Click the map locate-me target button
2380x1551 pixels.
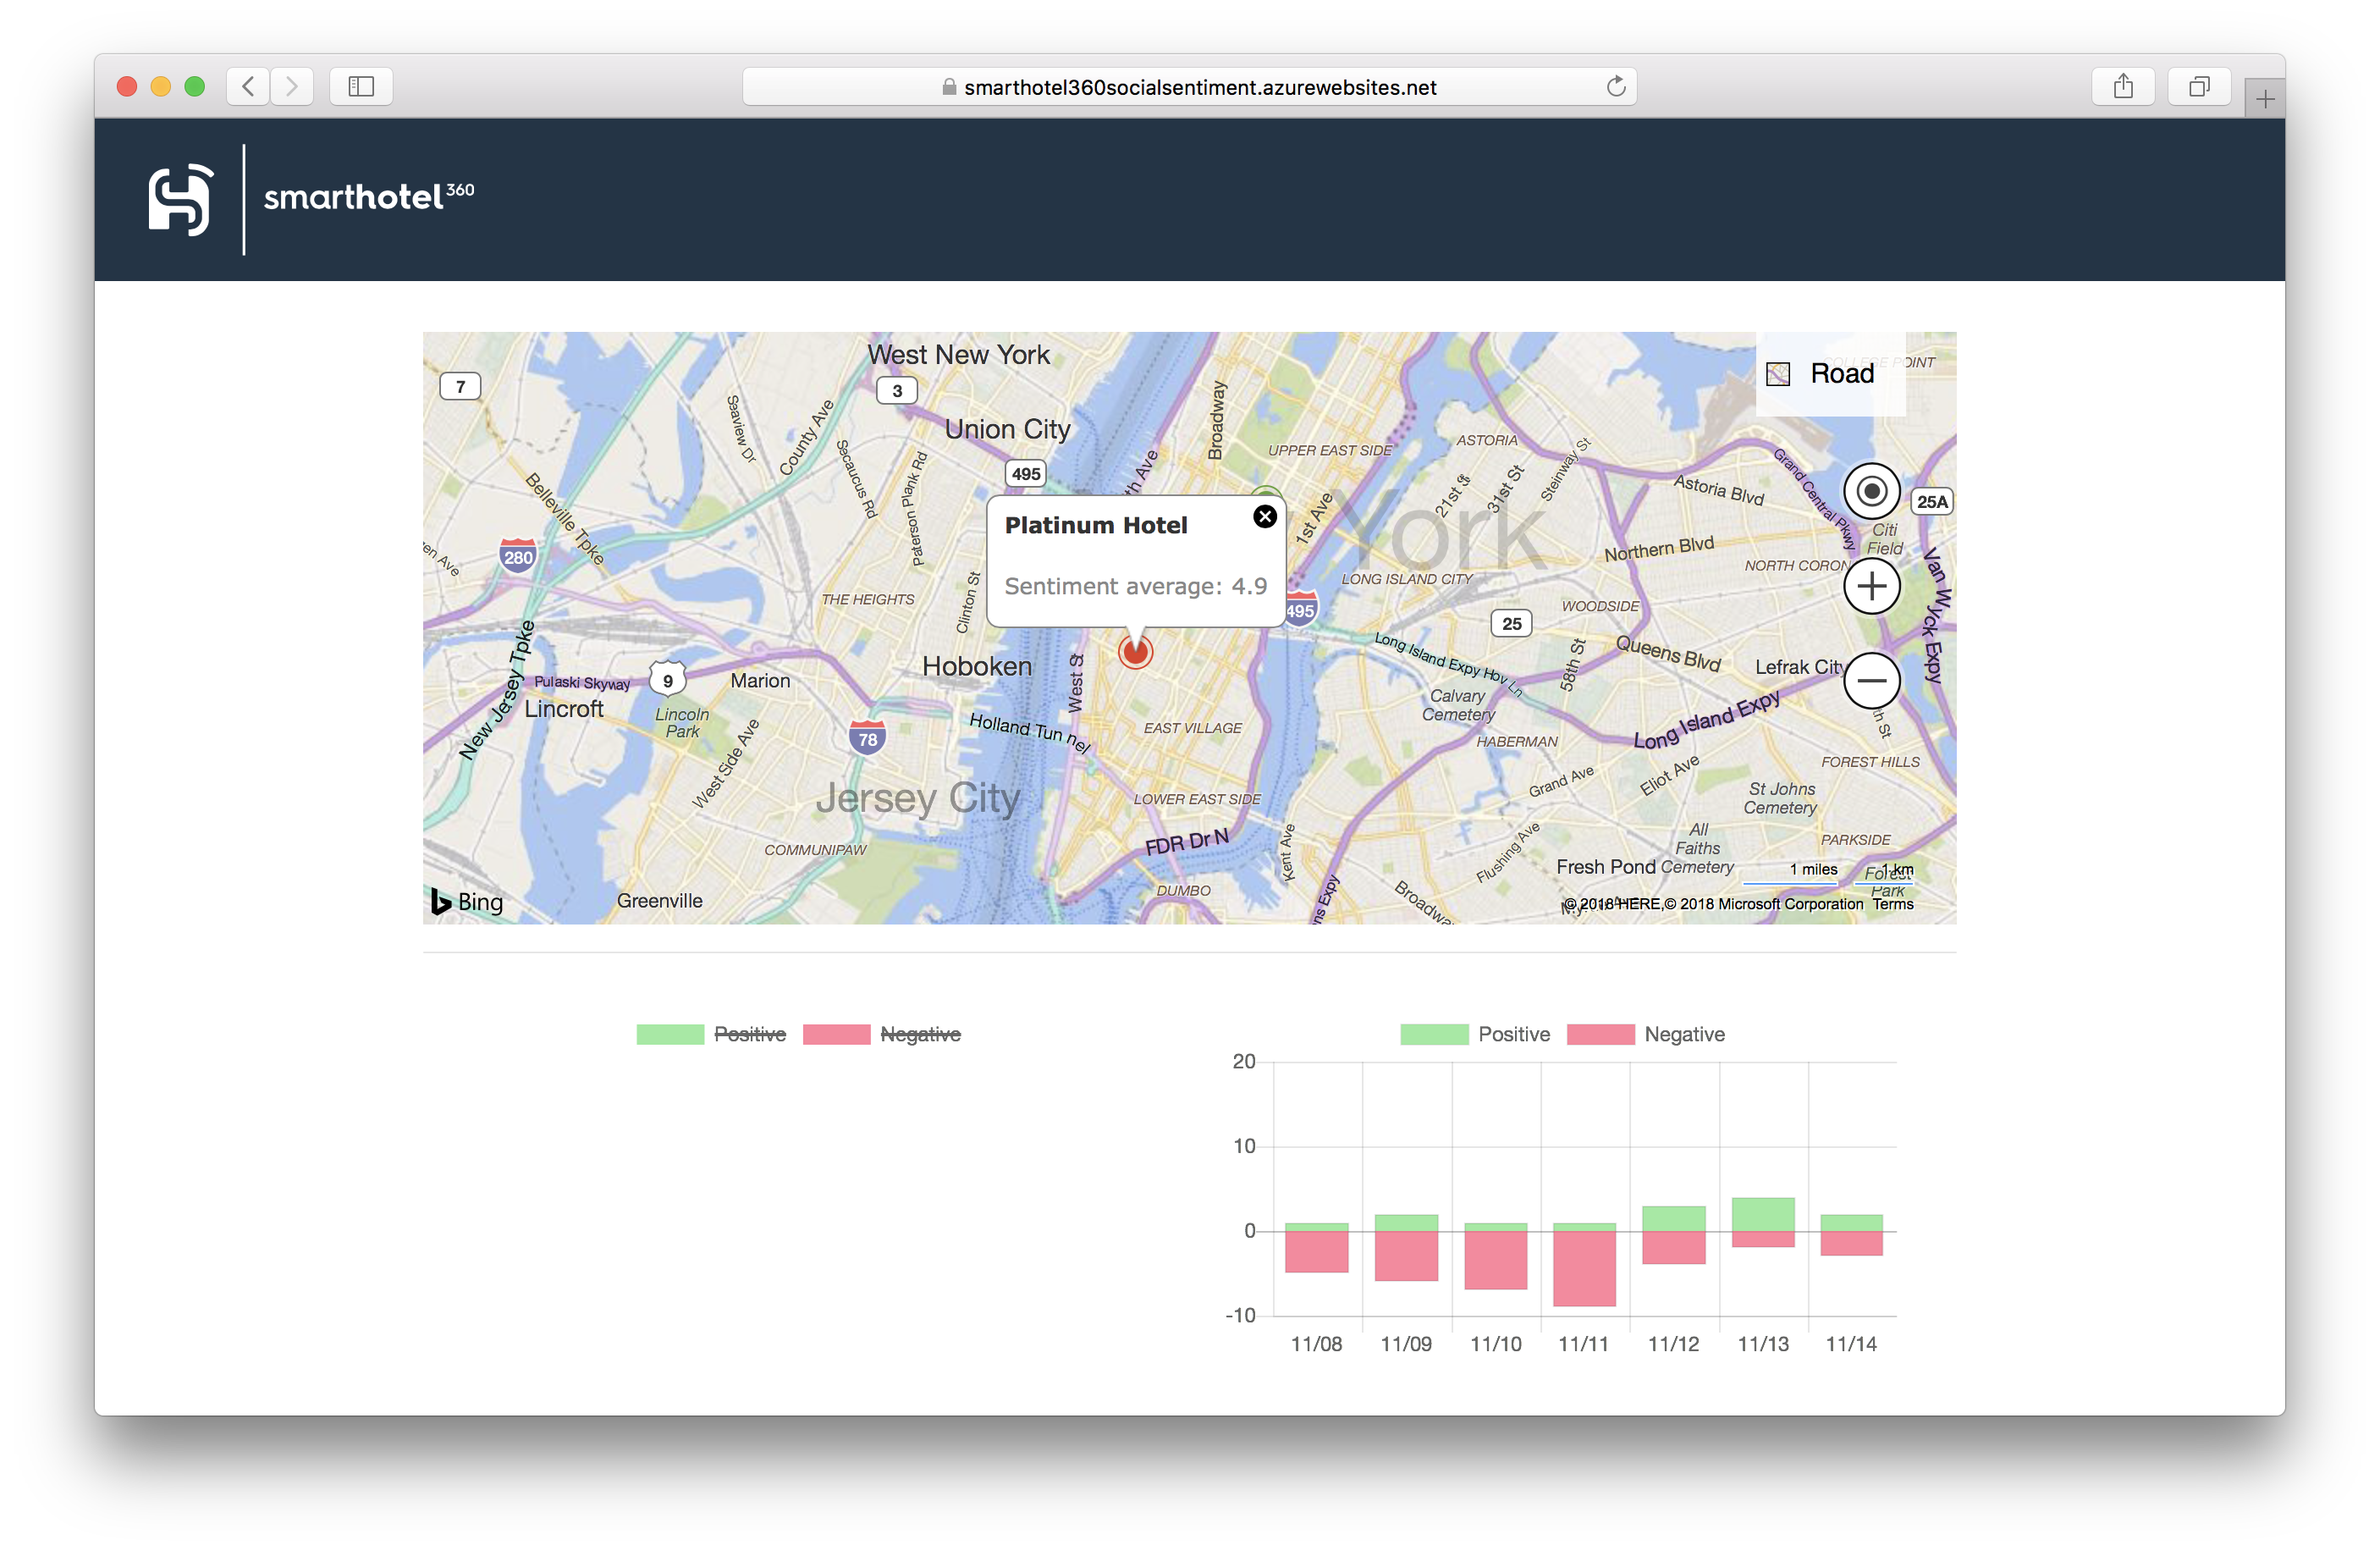point(1871,491)
